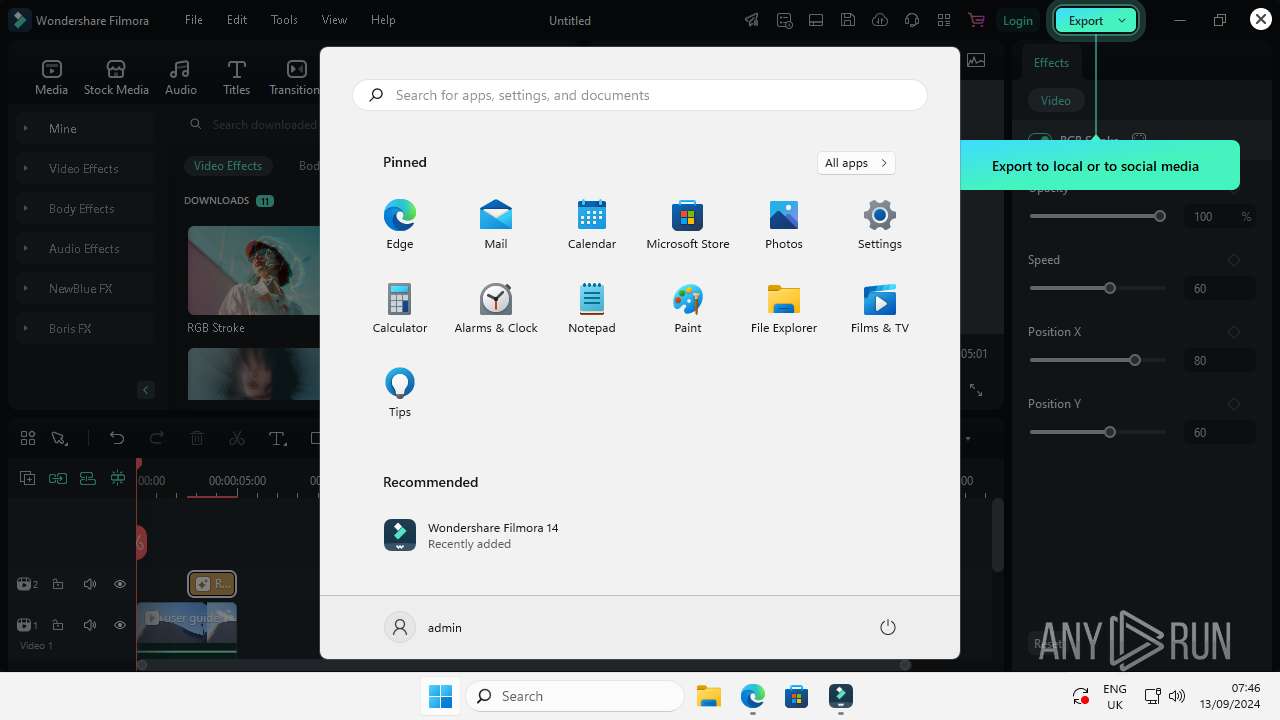Open recommended Wondershare Filmora 14
1280x720 pixels.
472,535
